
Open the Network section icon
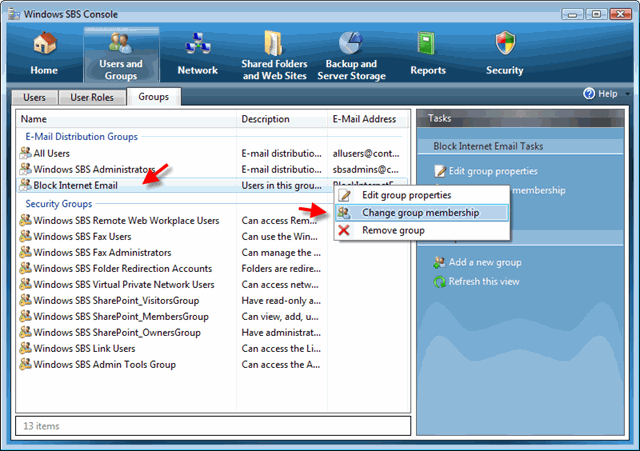198,44
